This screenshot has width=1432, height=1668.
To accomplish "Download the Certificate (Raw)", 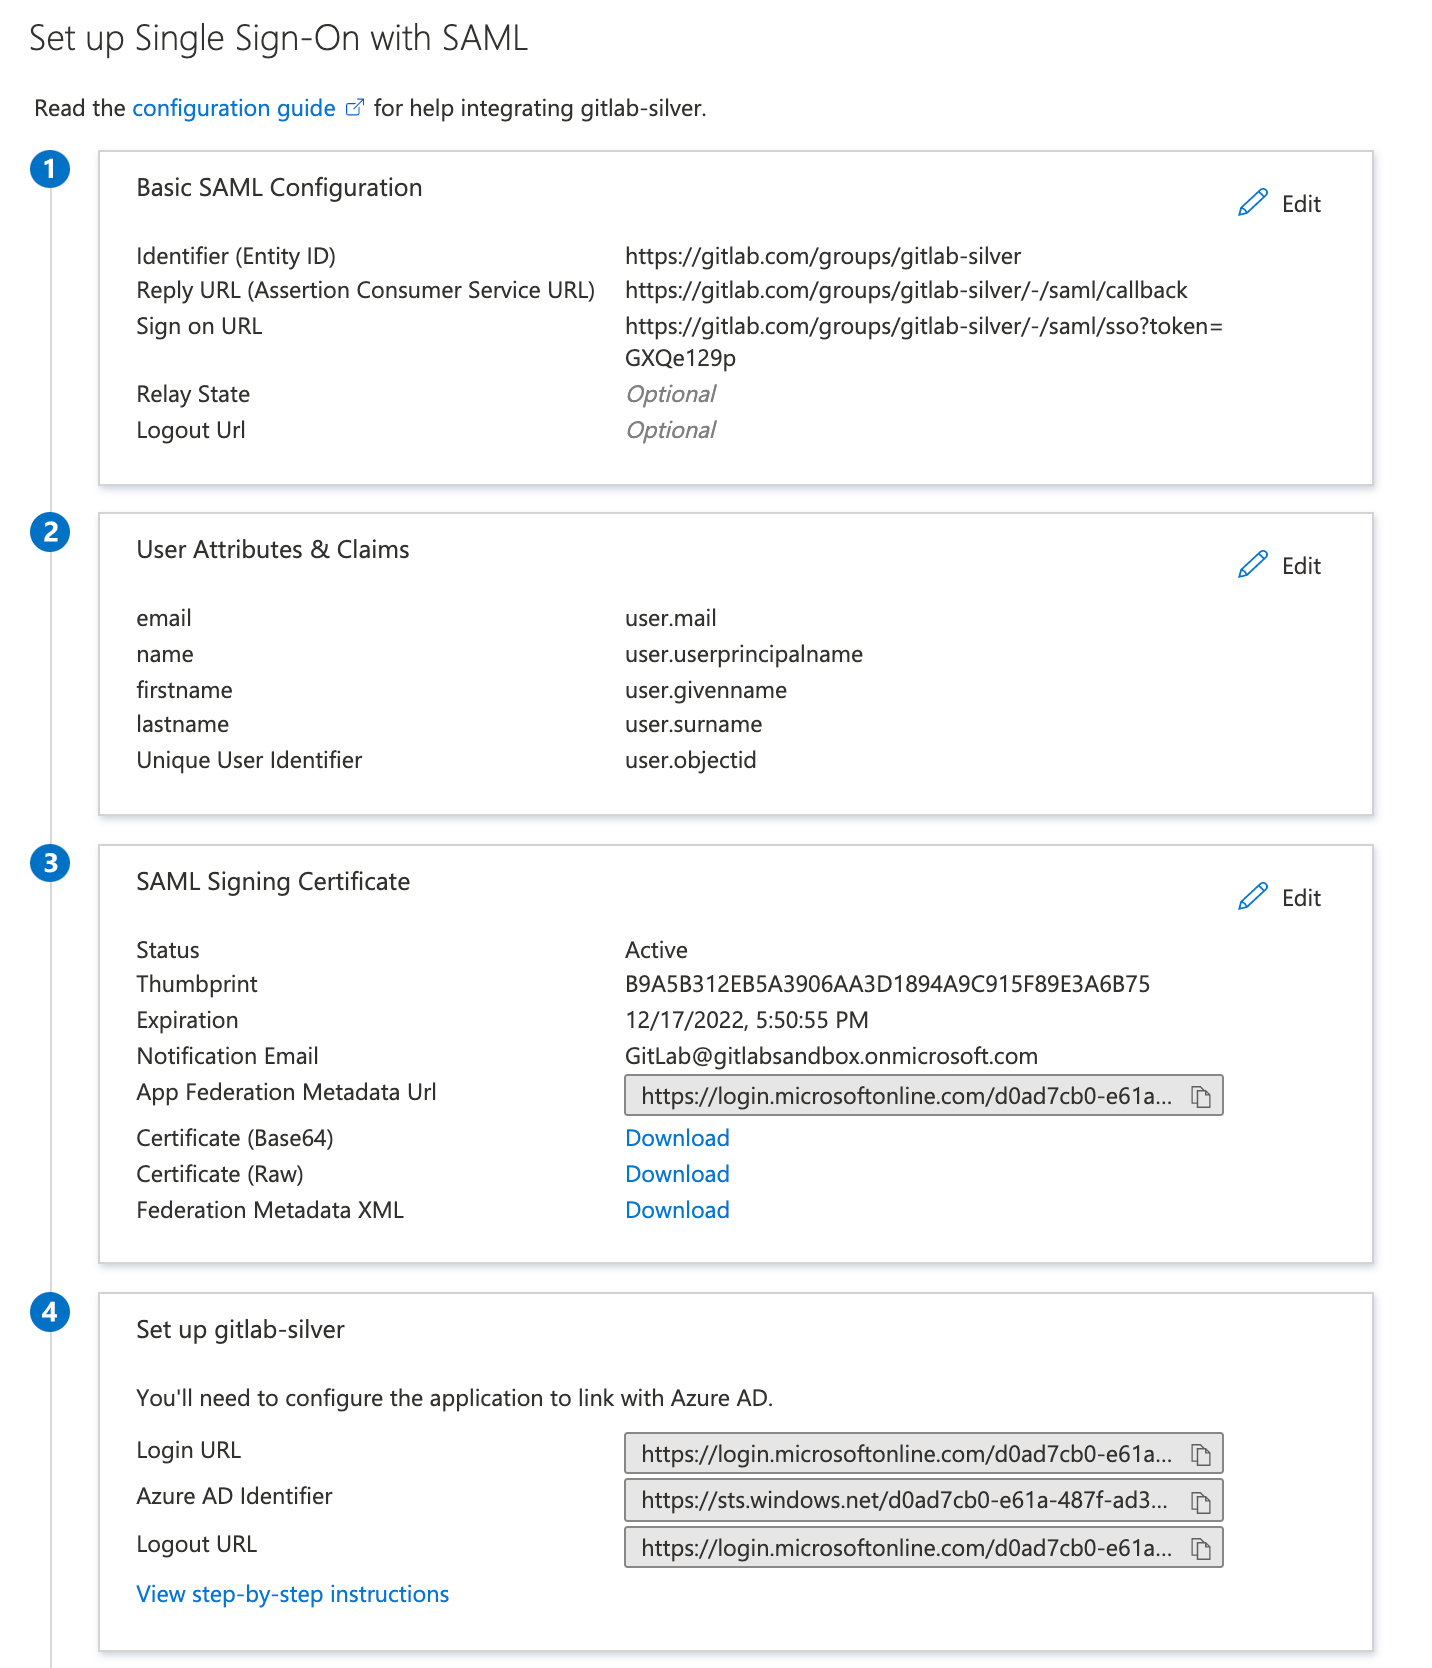I will click(677, 1174).
